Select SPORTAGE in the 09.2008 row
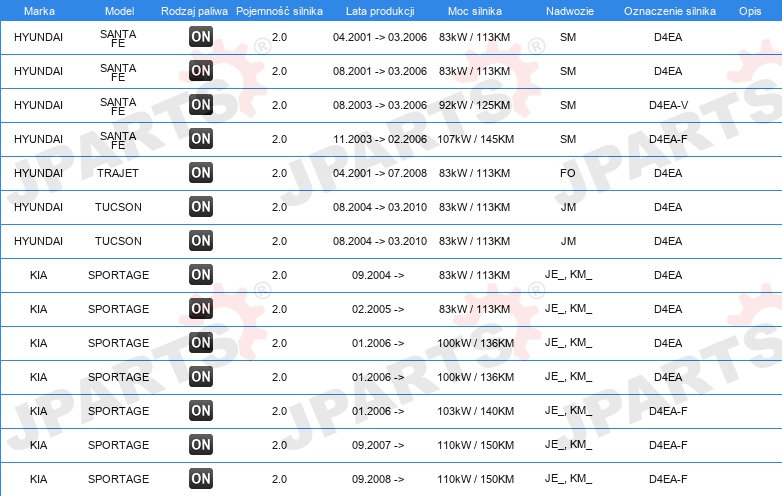The height and width of the screenshot is (496, 782). [x=118, y=479]
